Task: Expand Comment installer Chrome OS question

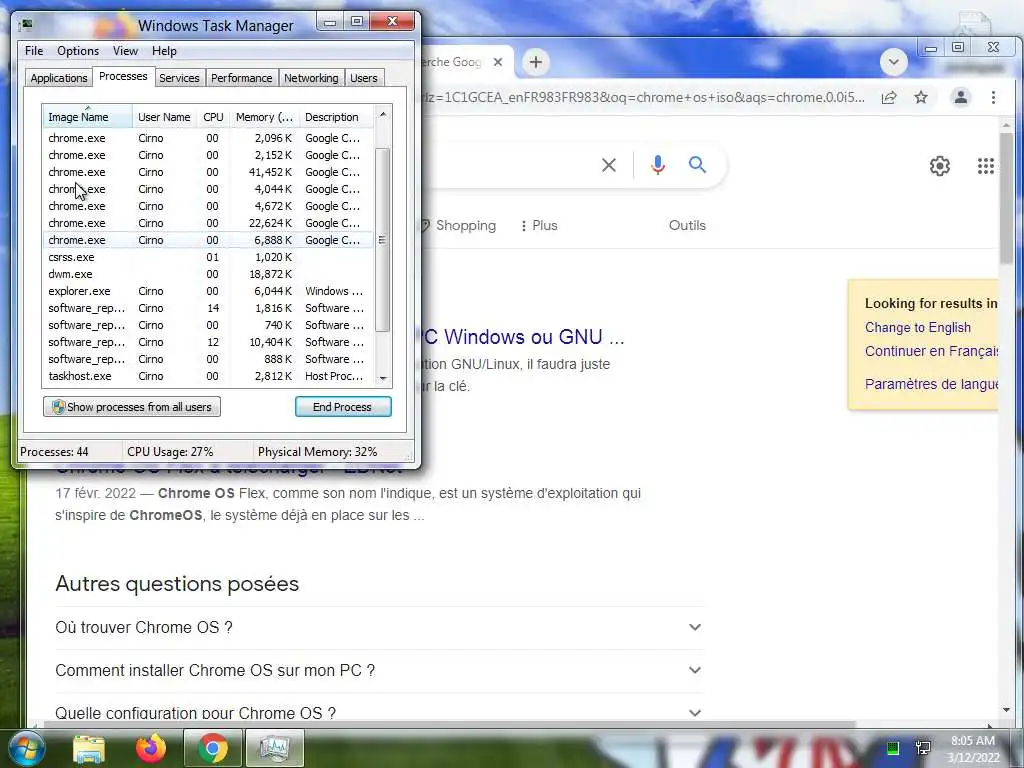Action: click(379, 671)
